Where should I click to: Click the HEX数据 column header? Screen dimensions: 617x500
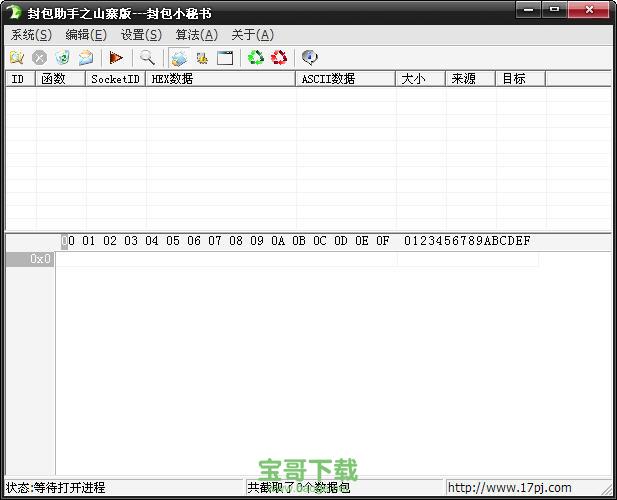[220, 79]
